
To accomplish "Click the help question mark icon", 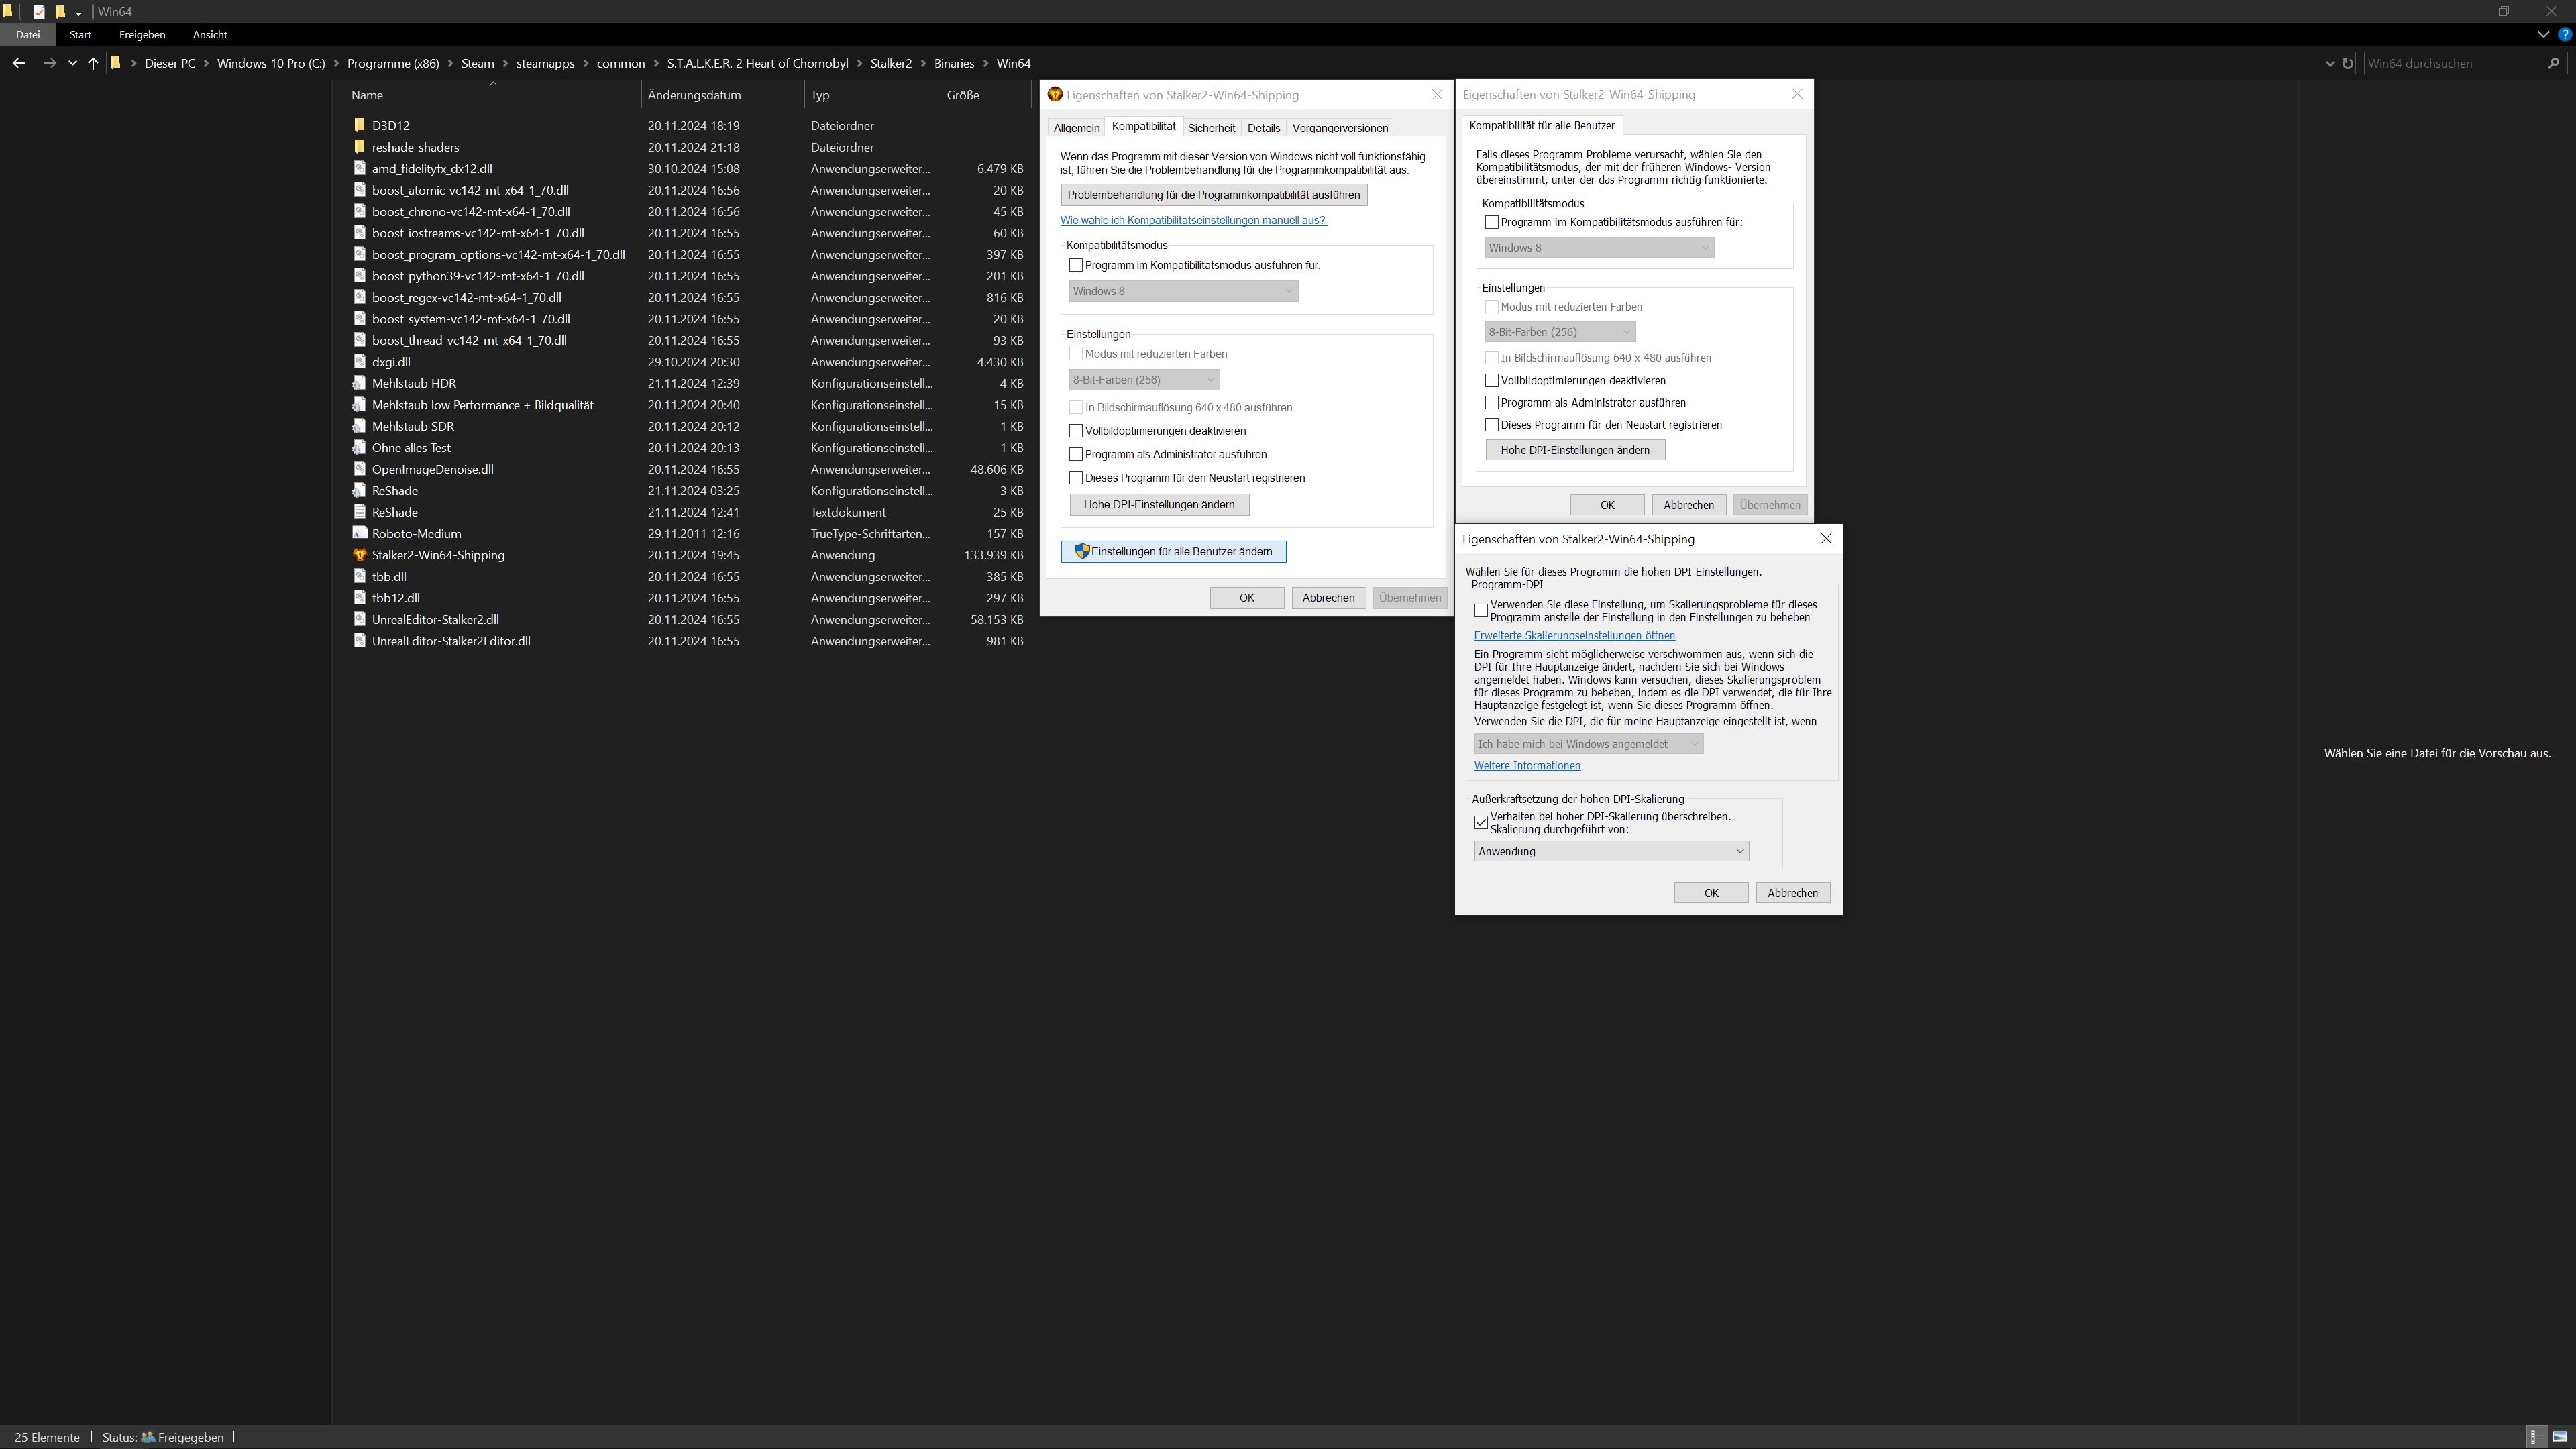I will tap(2565, 34).
